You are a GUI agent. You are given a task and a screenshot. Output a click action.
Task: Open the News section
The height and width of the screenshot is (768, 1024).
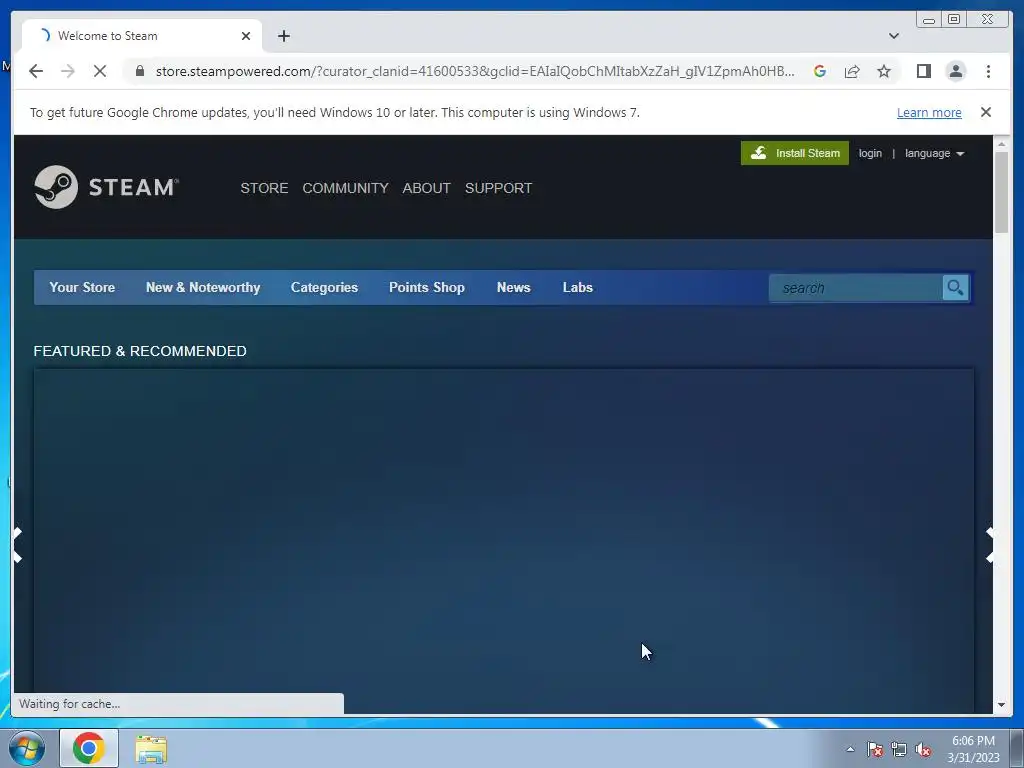(x=513, y=287)
